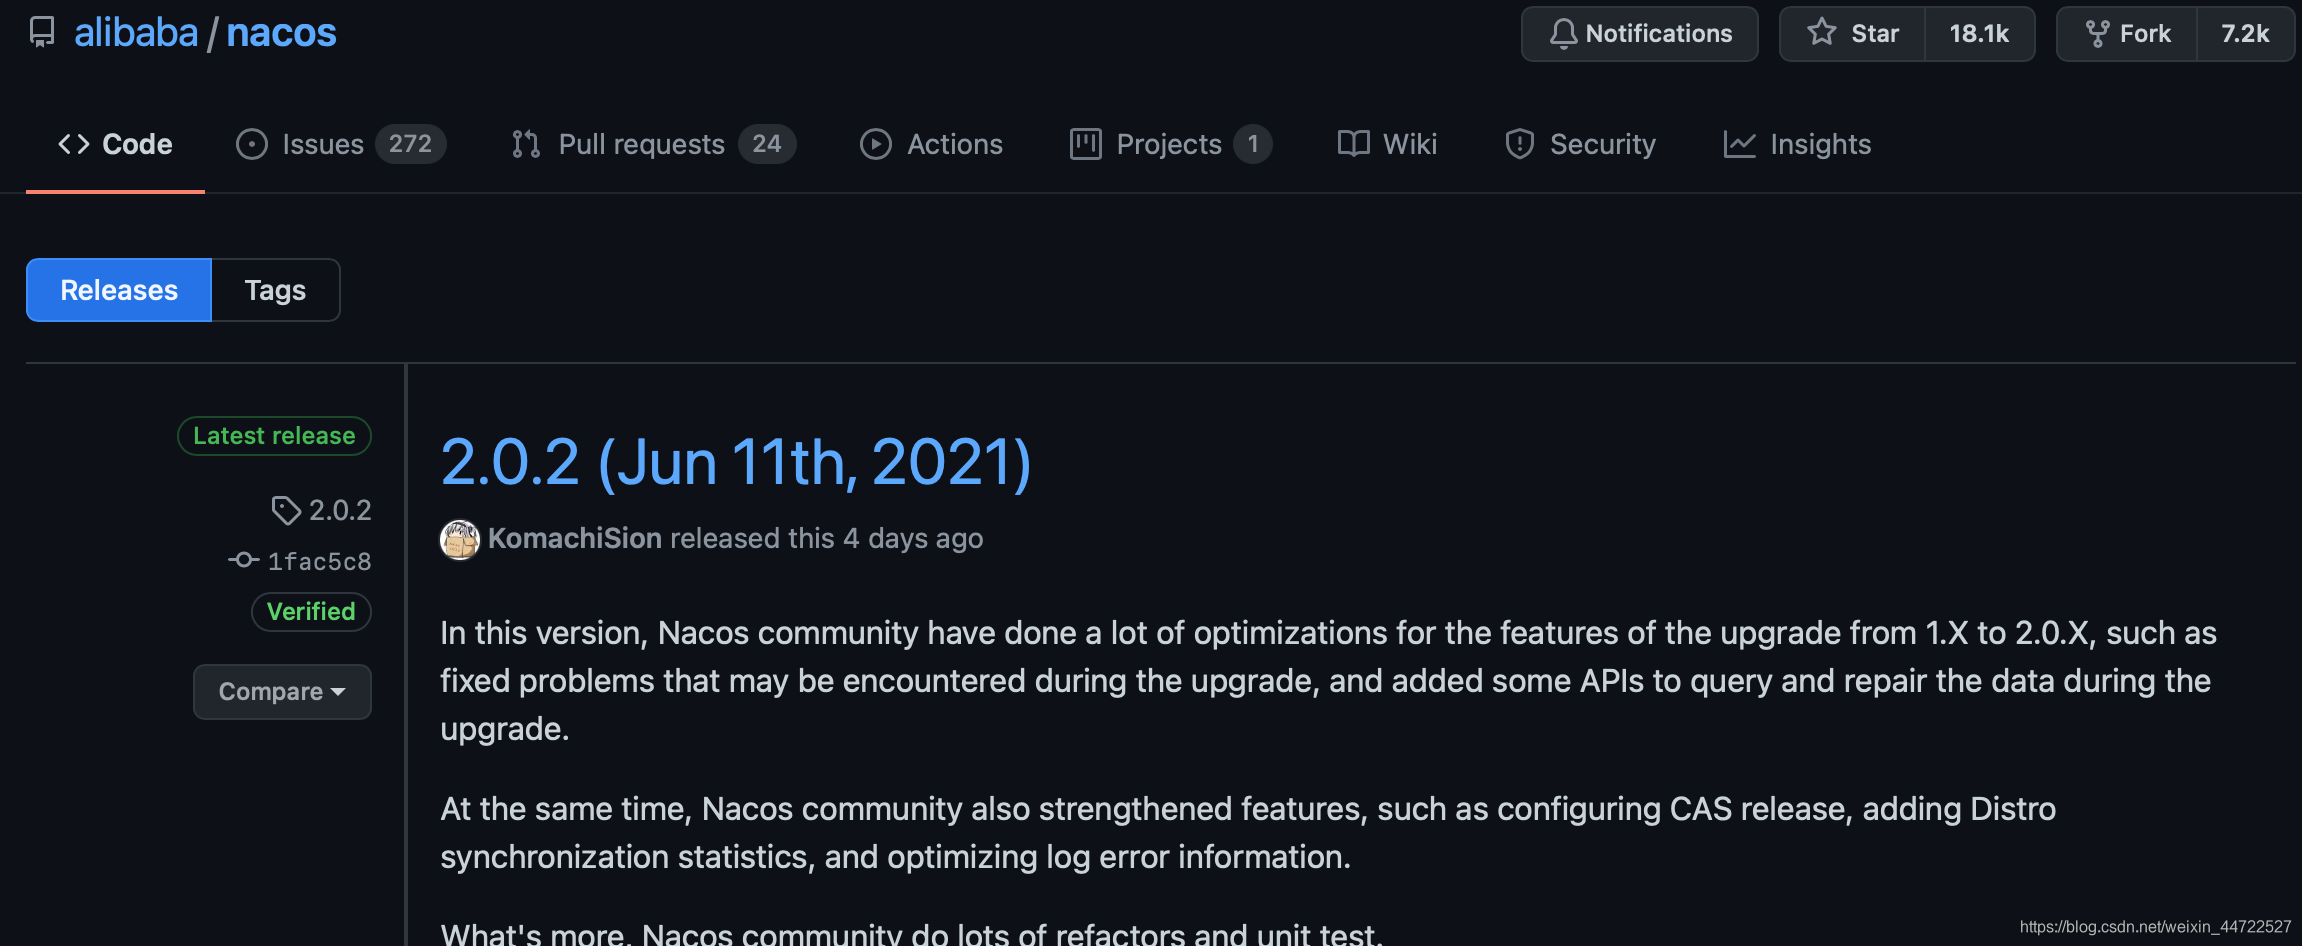
Task: Go to the Security tab
Action: tap(1580, 144)
